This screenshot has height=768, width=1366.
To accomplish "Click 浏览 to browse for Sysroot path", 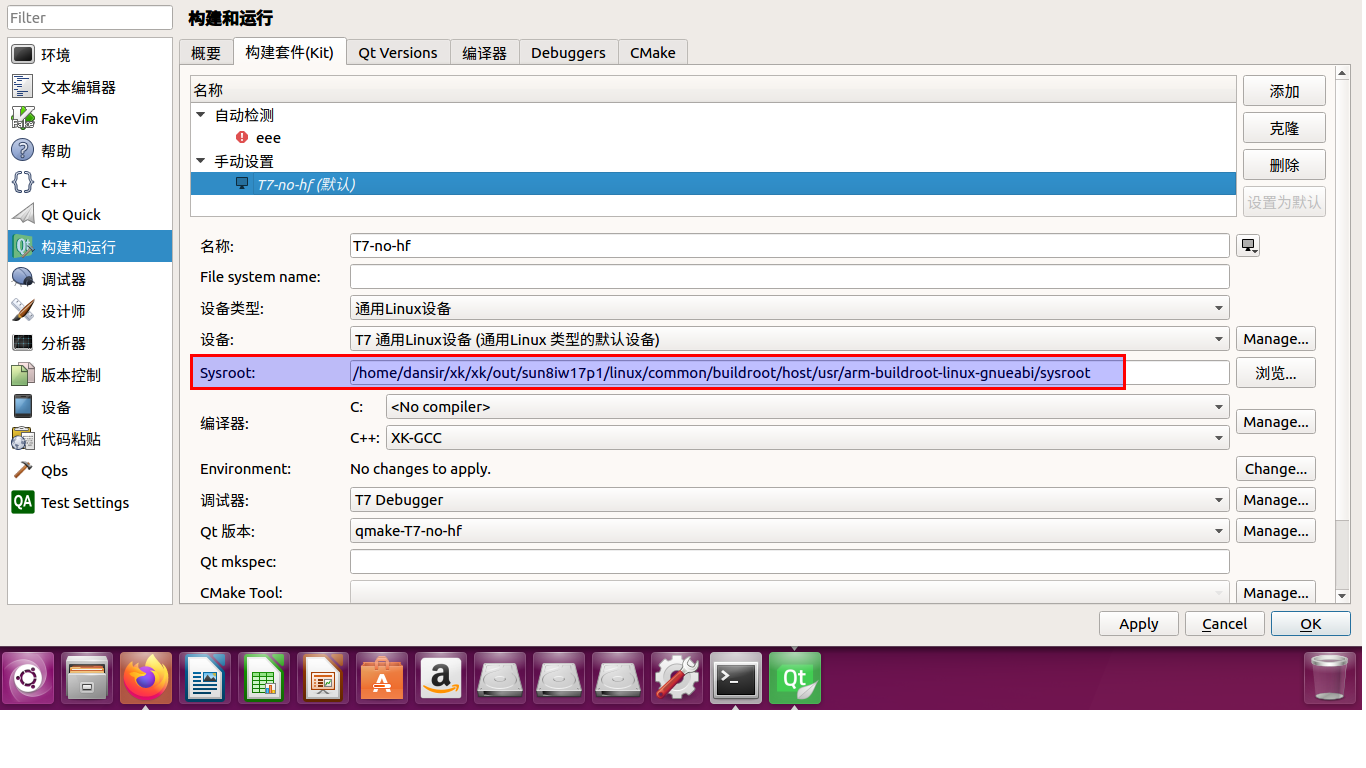I will 1276,372.
